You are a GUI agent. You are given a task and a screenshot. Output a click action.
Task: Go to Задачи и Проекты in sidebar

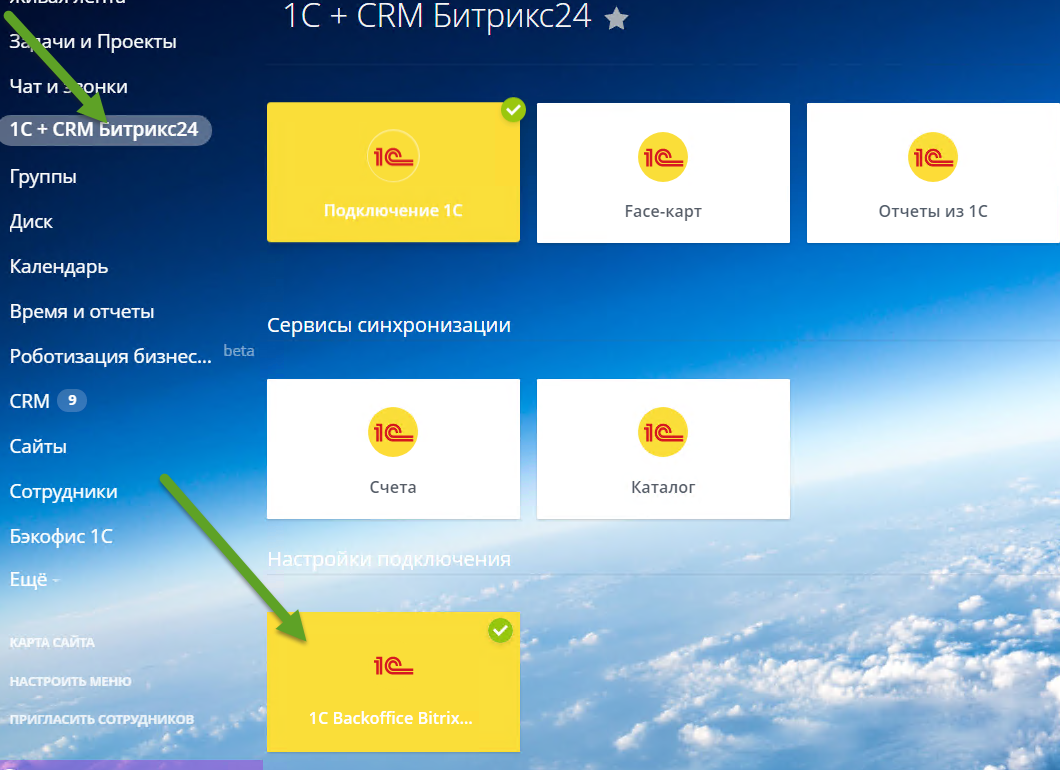point(93,42)
